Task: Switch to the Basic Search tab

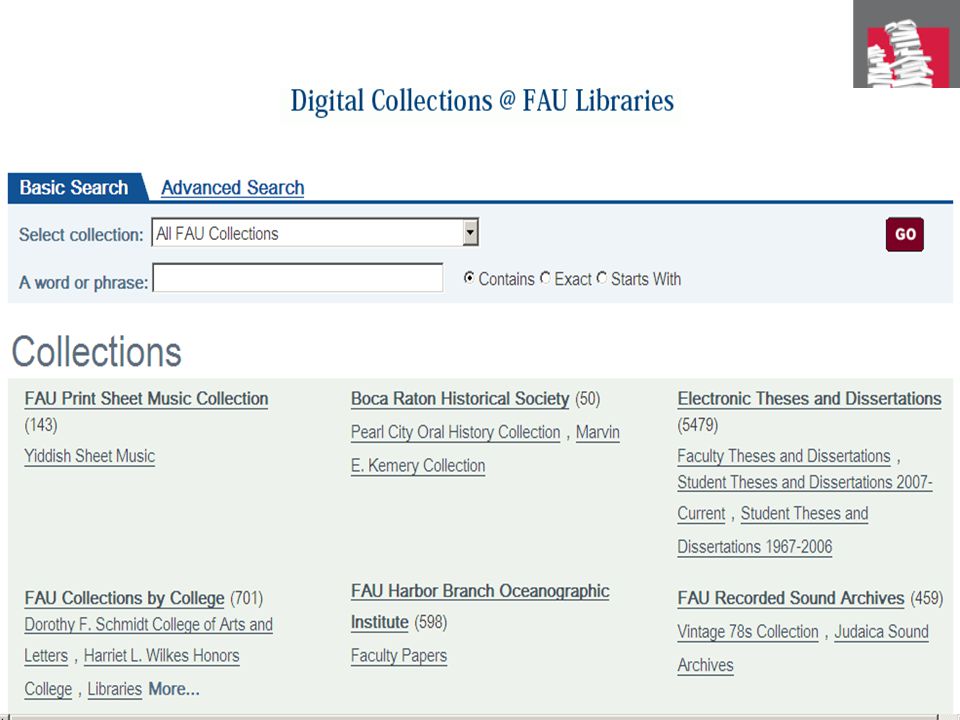Action: click(x=74, y=187)
